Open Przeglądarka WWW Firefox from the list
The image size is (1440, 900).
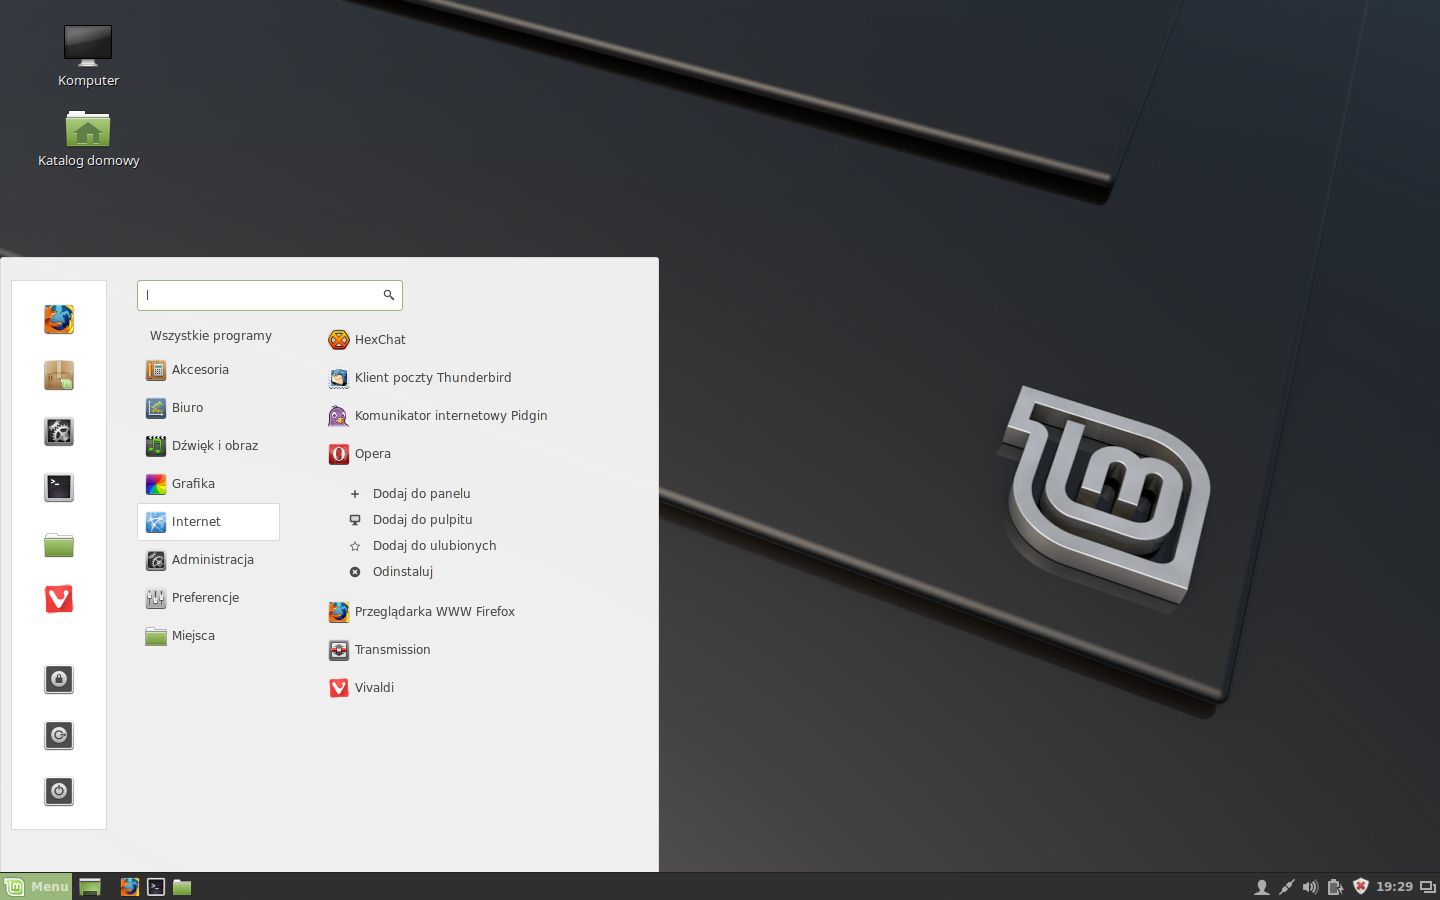click(x=421, y=612)
